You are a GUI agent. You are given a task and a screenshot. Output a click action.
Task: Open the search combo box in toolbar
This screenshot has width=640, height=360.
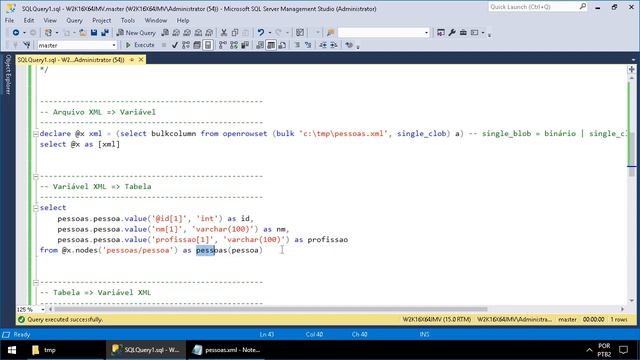[x=384, y=33]
